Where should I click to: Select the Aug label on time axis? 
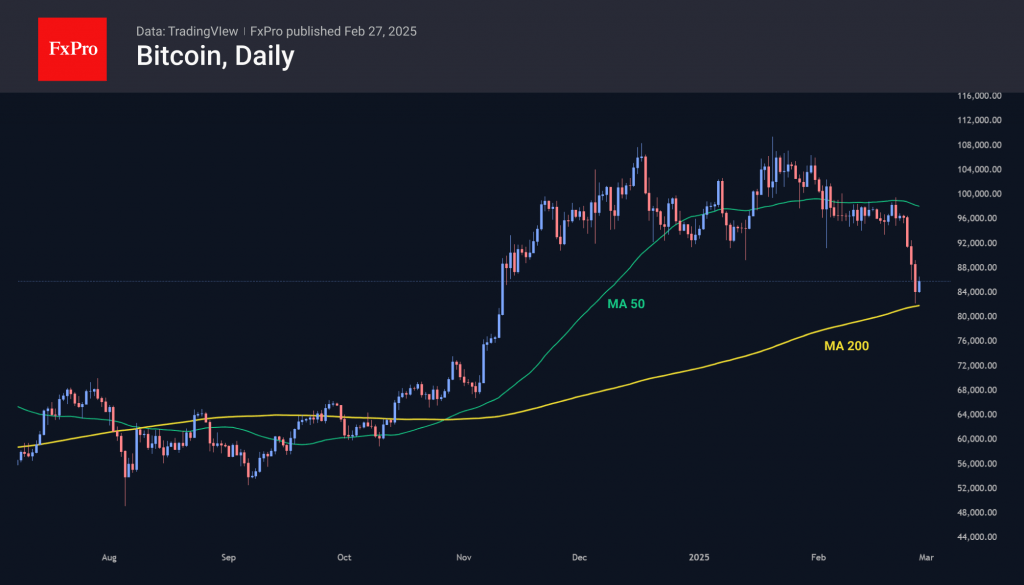click(110, 557)
